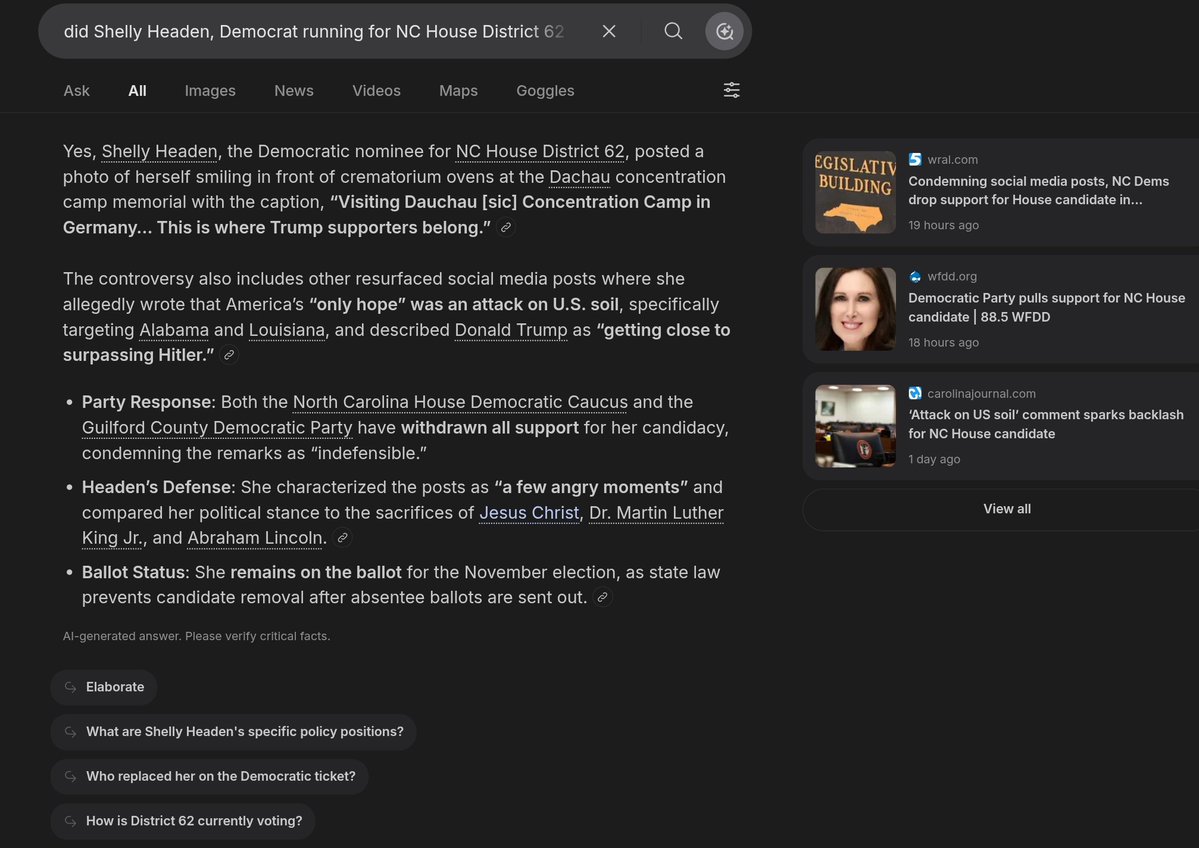Open the News tab

click(x=294, y=90)
